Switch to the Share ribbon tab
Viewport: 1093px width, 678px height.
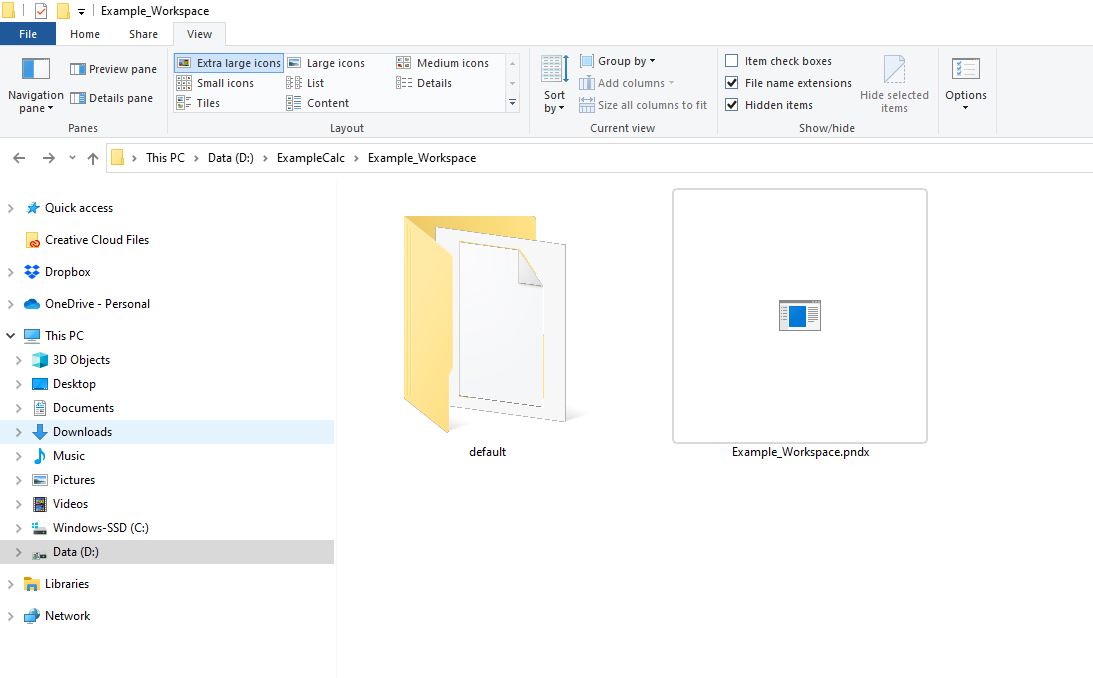pyautogui.click(x=143, y=34)
